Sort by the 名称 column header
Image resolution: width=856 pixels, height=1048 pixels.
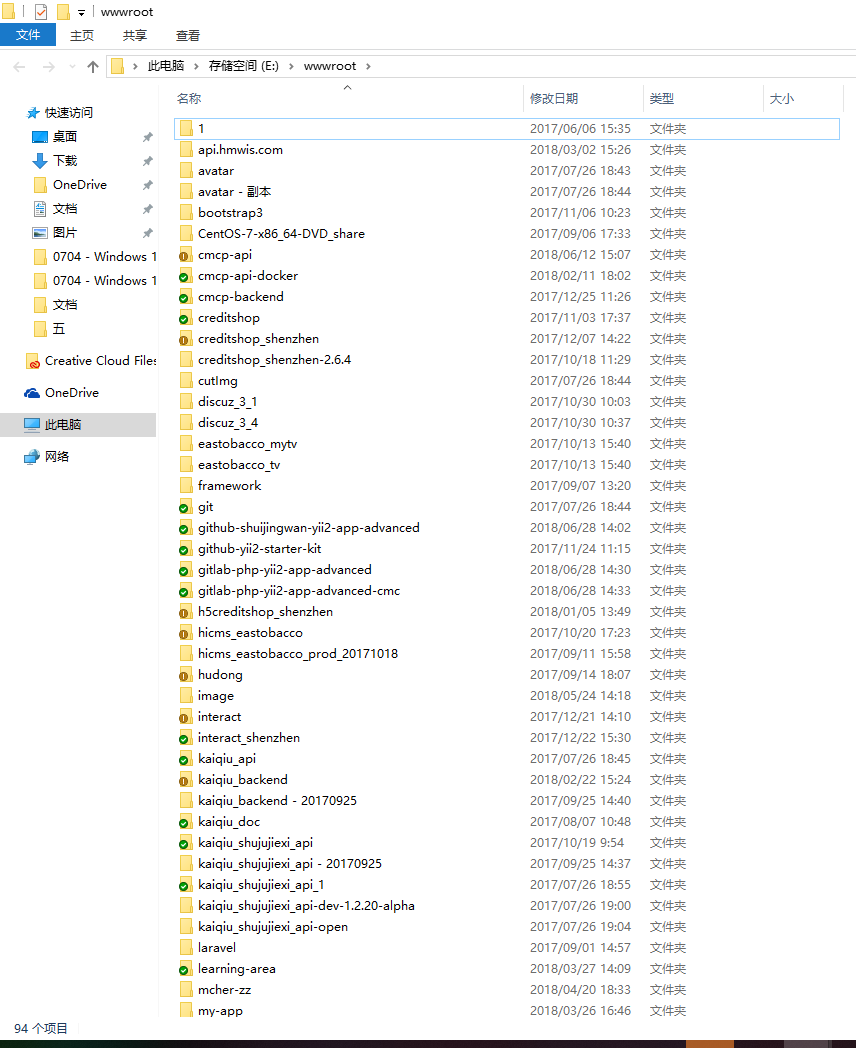tap(188, 99)
